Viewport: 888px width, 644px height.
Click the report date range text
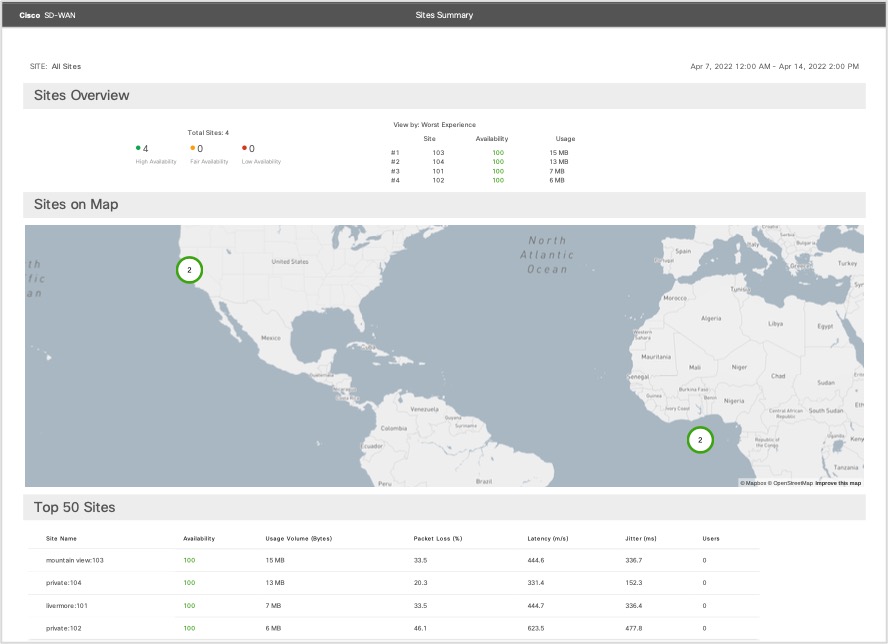tap(774, 66)
